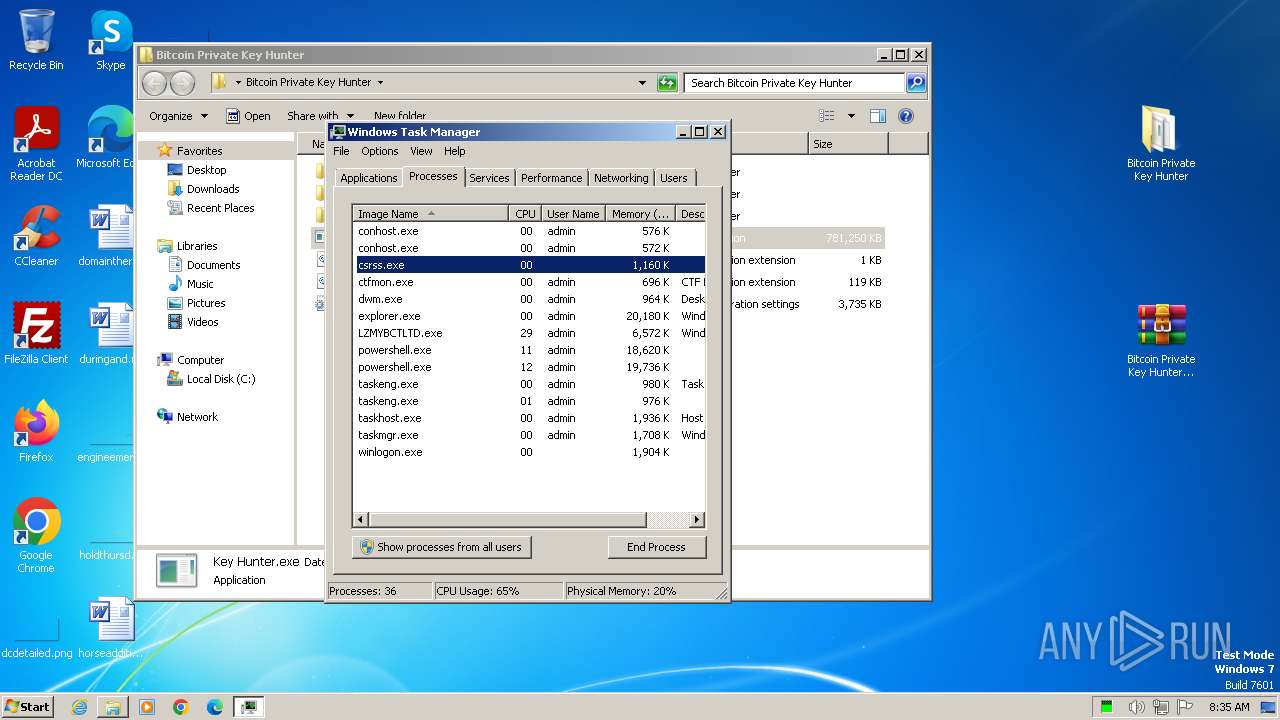
Task: Open Organize dropdown menu
Action: (178, 116)
